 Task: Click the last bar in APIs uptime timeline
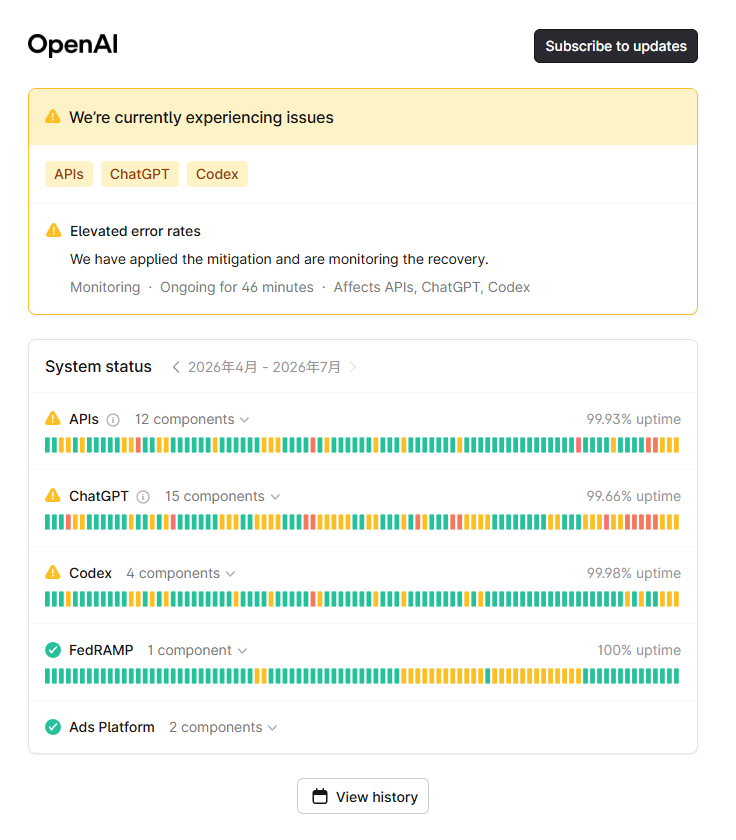tap(676, 445)
